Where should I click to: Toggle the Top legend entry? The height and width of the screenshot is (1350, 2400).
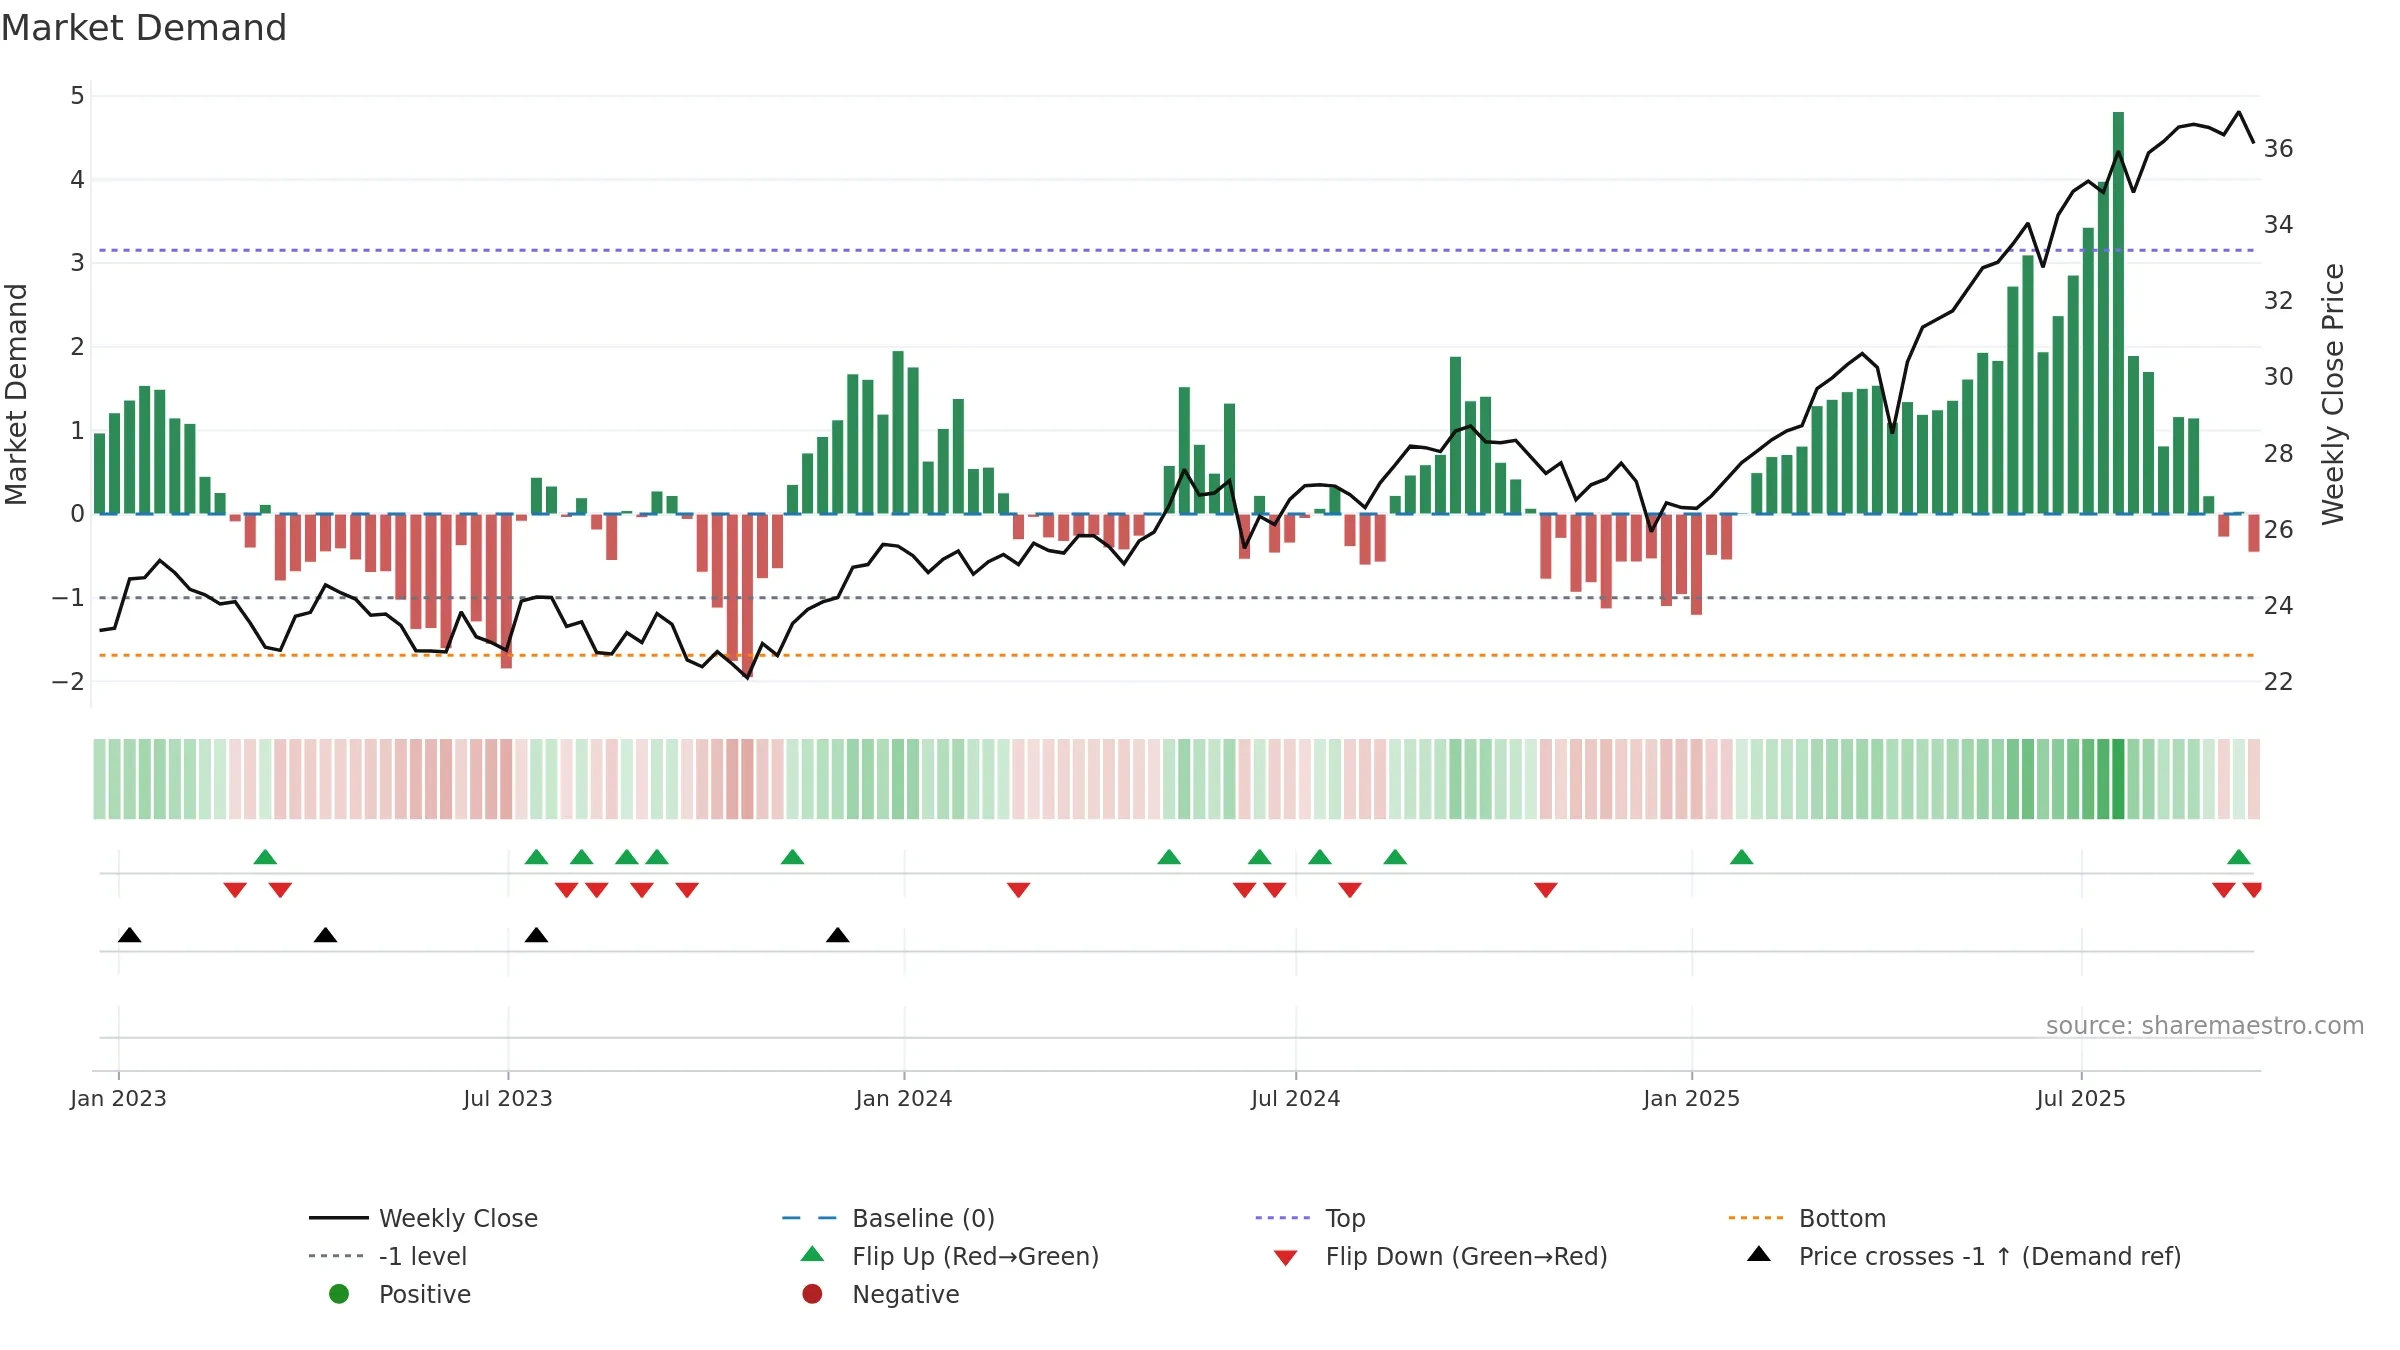1310,1218
